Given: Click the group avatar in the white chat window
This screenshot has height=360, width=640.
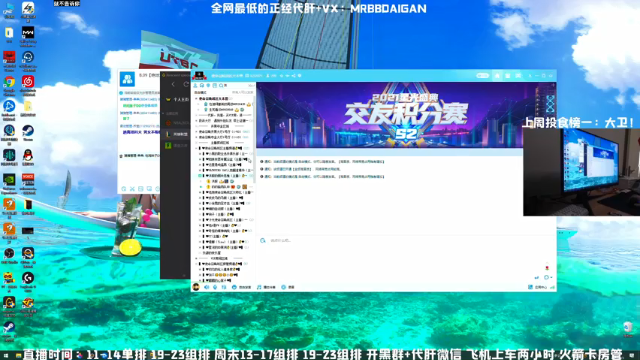Looking at the screenshot, I should pyautogui.click(x=127, y=79).
